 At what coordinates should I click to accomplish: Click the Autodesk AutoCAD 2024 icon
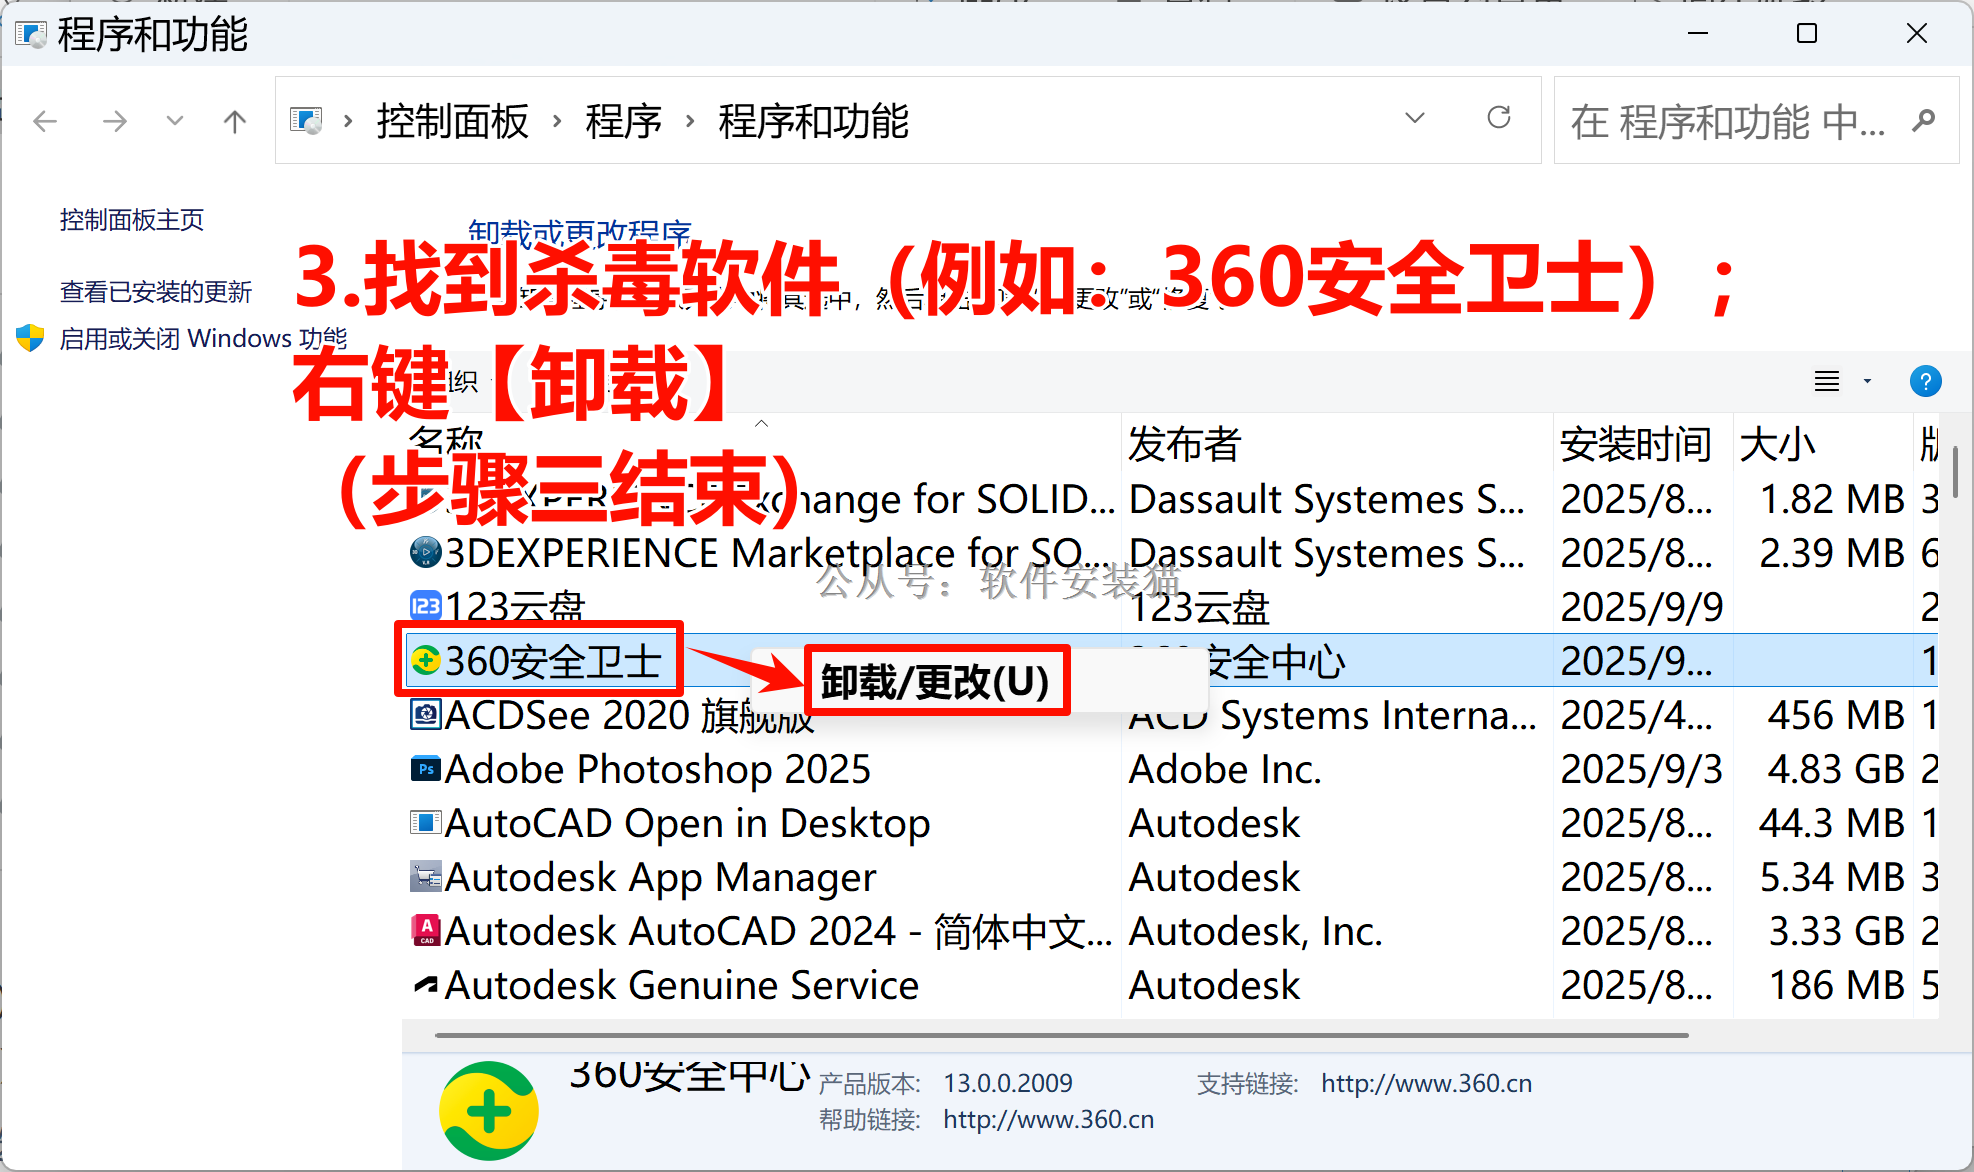[x=426, y=931]
